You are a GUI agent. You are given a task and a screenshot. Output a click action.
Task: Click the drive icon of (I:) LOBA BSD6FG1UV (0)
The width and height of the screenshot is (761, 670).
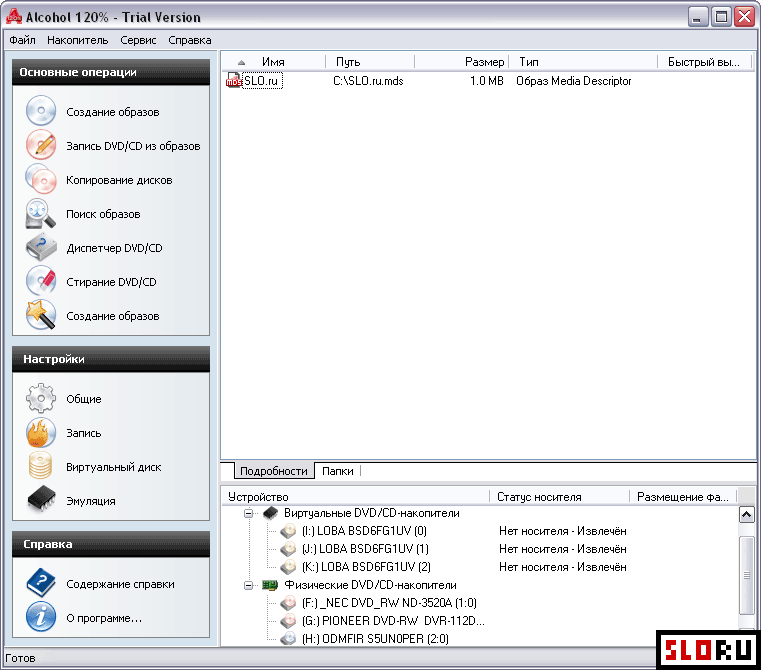(288, 531)
